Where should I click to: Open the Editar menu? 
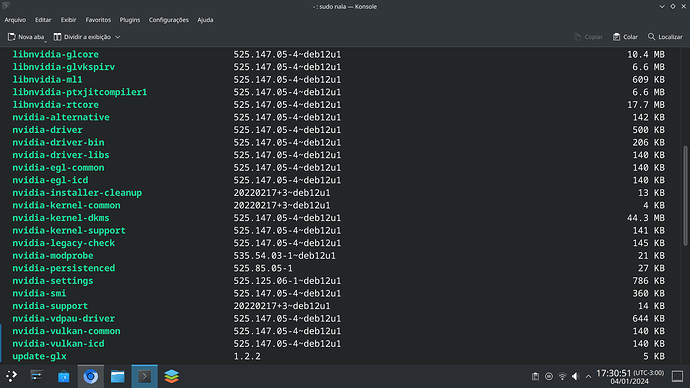43,20
